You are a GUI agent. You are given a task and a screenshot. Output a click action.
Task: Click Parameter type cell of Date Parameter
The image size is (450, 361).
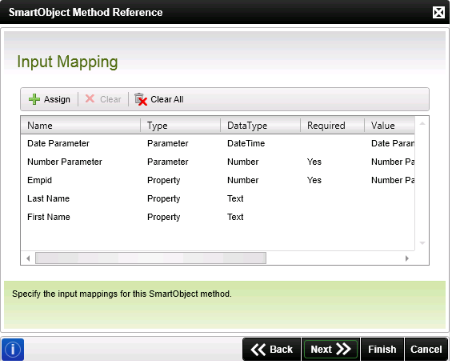(168, 143)
